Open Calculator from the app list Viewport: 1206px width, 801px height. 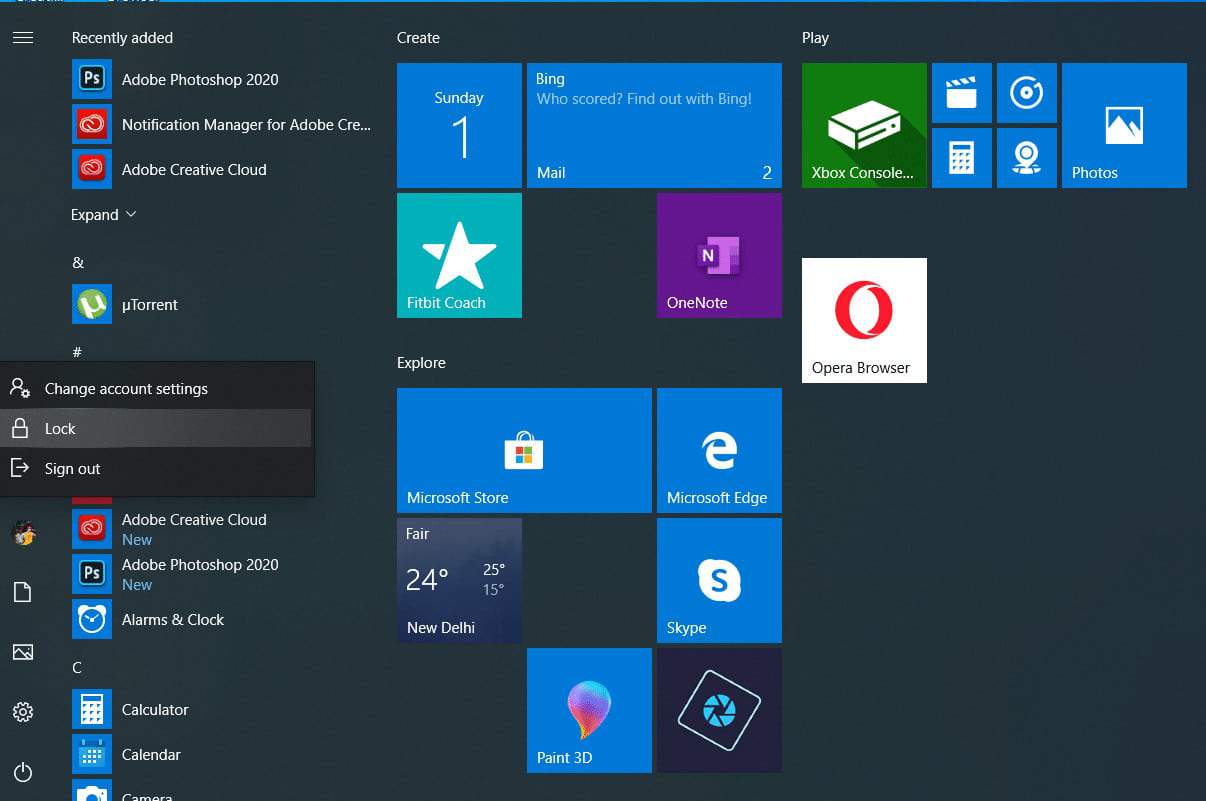pos(222,709)
